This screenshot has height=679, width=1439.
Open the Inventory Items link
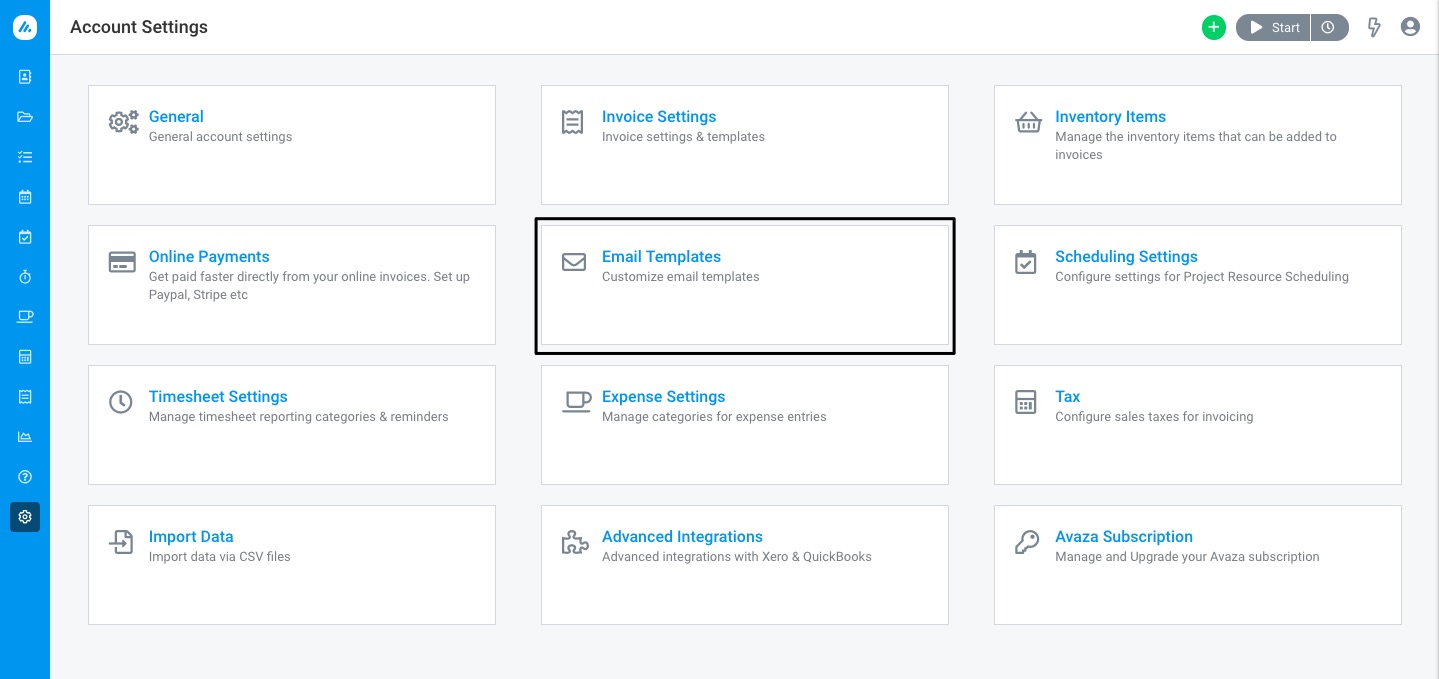[1110, 117]
